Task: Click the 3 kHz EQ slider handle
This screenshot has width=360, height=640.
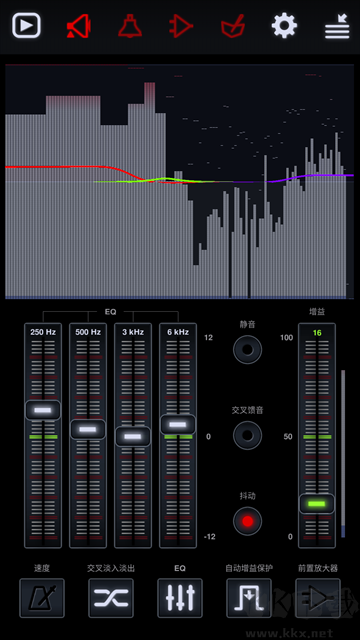Action: coord(133,436)
